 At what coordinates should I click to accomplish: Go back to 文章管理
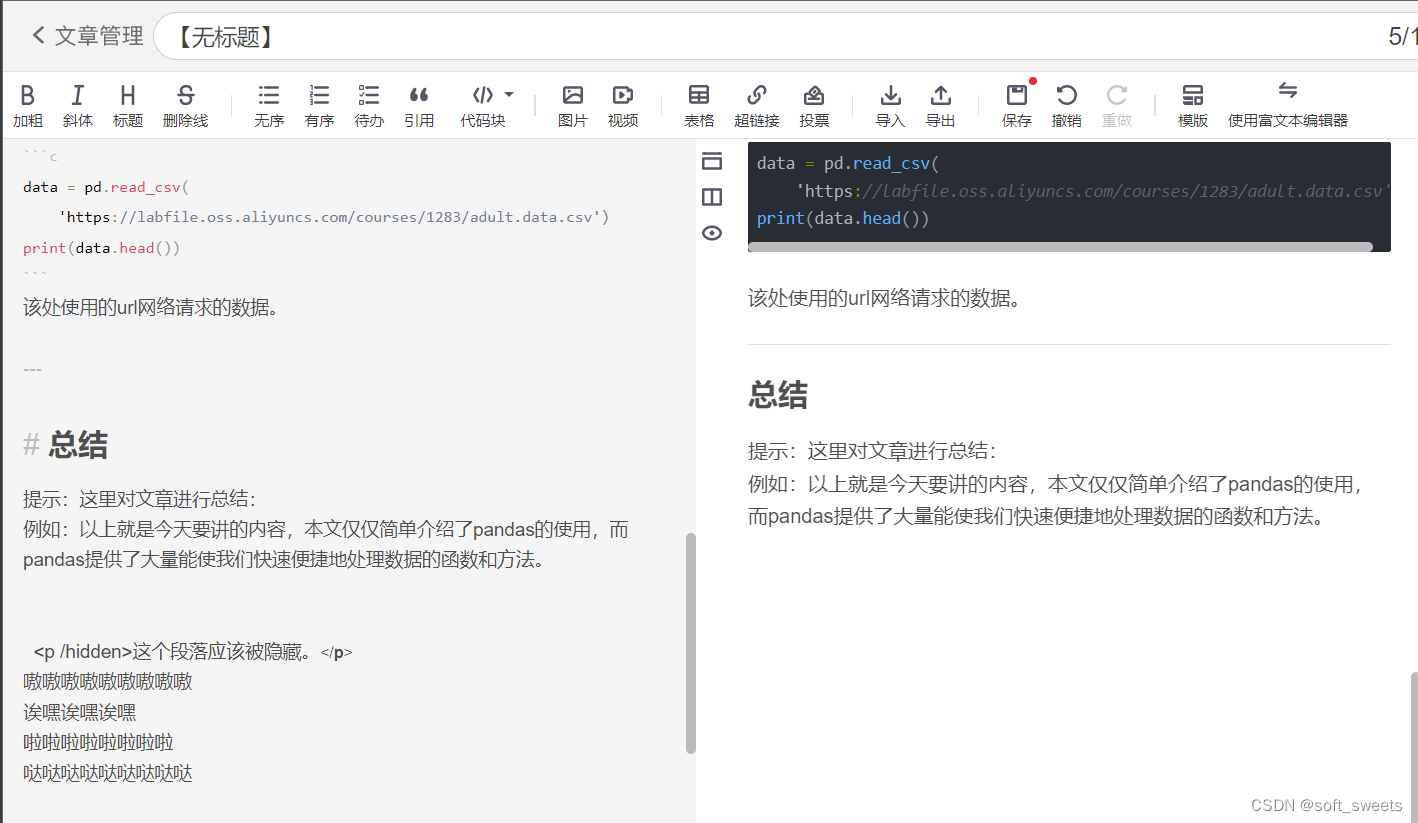[x=88, y=36]
